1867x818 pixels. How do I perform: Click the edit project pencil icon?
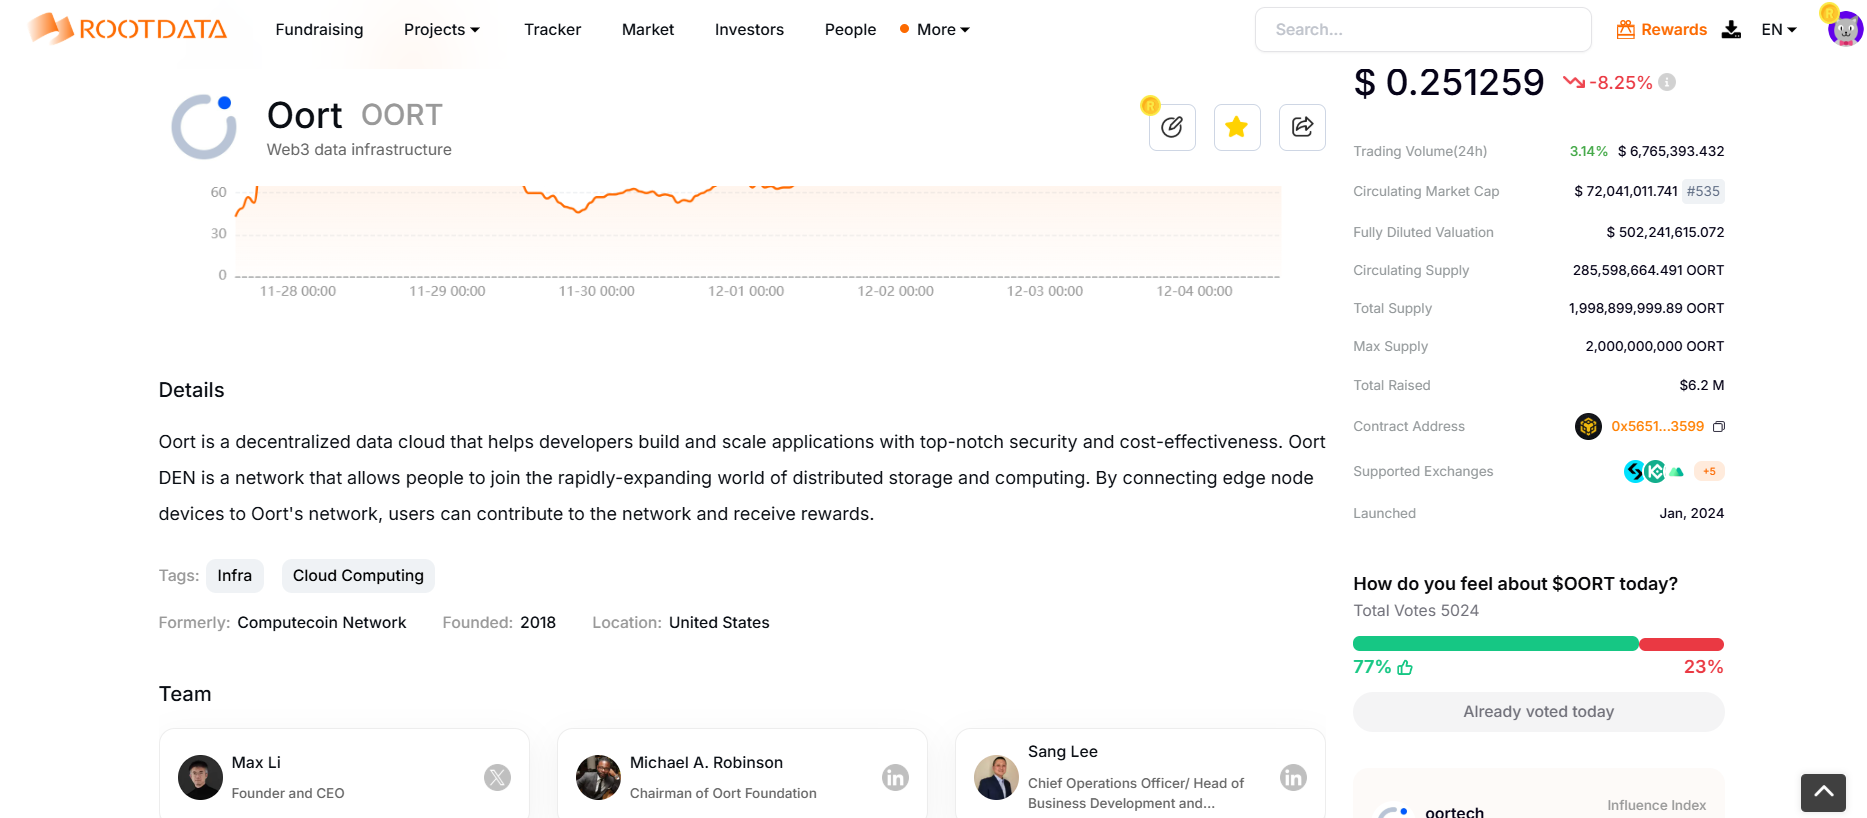coord(1172,127)
